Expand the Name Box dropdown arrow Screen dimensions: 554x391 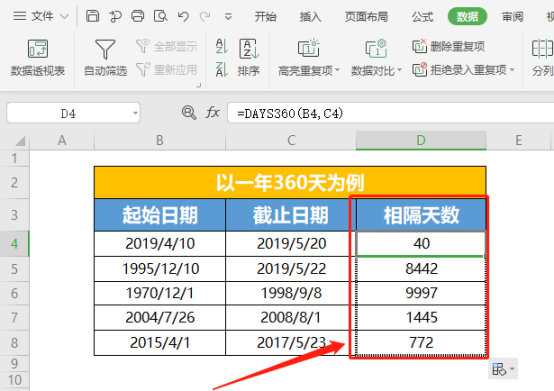pos(135,114)
